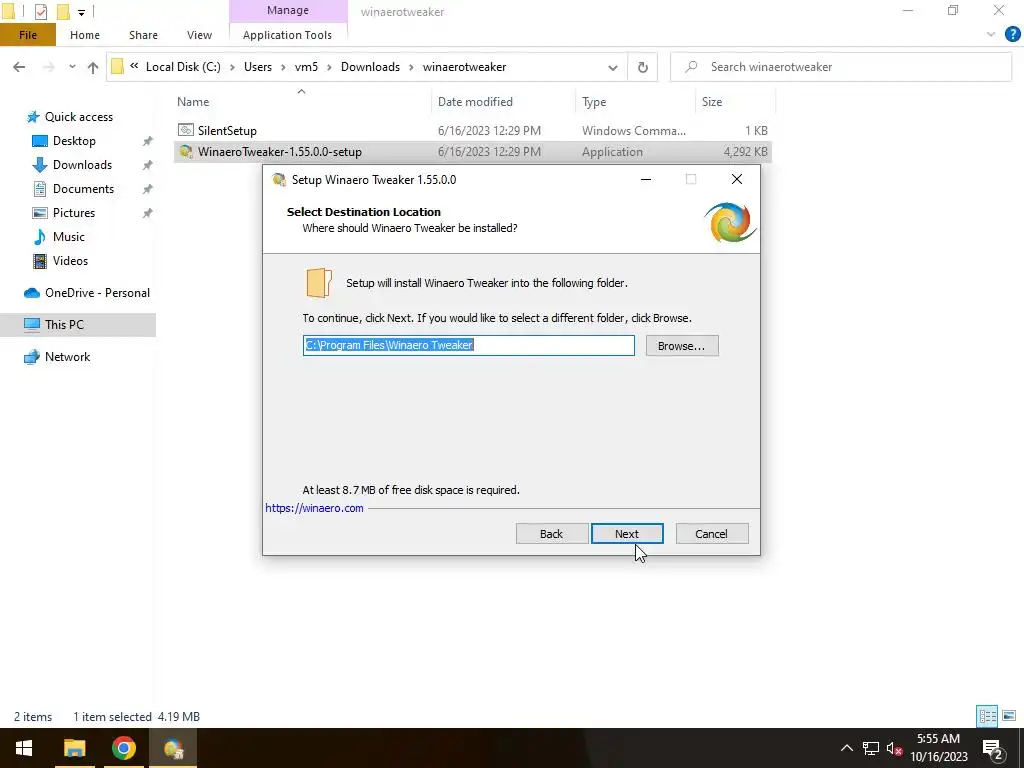Open Documents in the navigation pane
The height and width of the screenshot is (768, 1024).
click(83, 189)
